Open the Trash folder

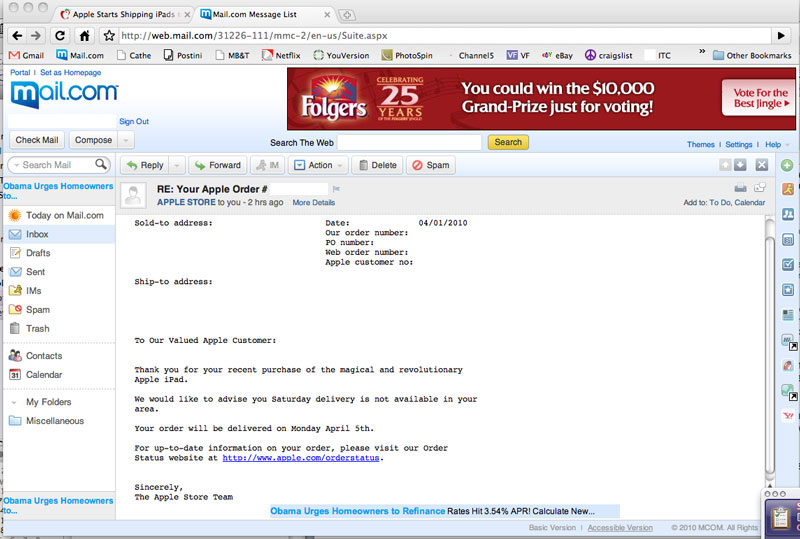(59, 329)
